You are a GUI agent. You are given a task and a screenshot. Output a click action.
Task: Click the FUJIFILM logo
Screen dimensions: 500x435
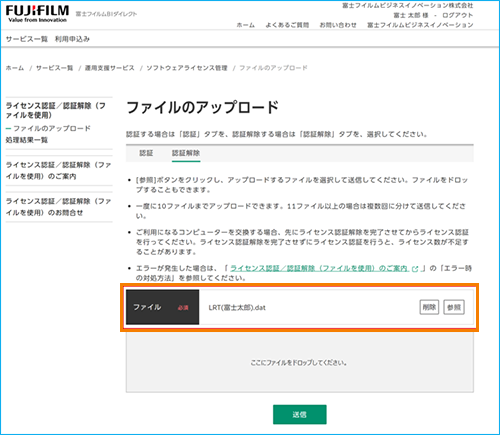(37, 14)
